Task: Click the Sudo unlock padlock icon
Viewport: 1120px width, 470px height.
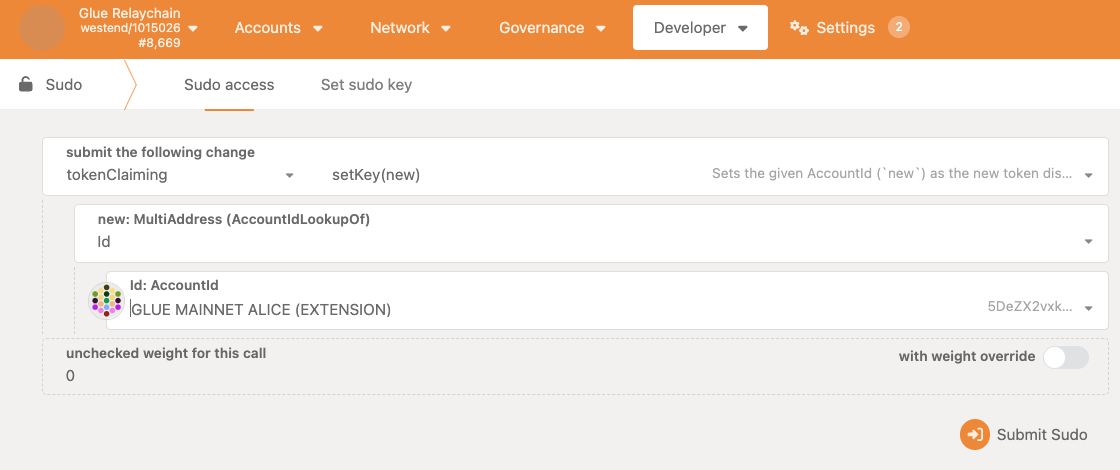Action: (x=26, y=84)
